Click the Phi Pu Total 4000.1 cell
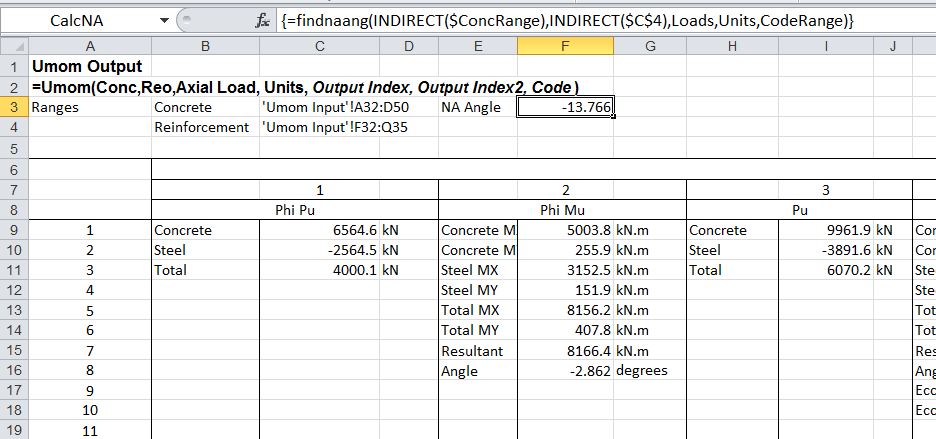The image size is (936, 439). 319,270
